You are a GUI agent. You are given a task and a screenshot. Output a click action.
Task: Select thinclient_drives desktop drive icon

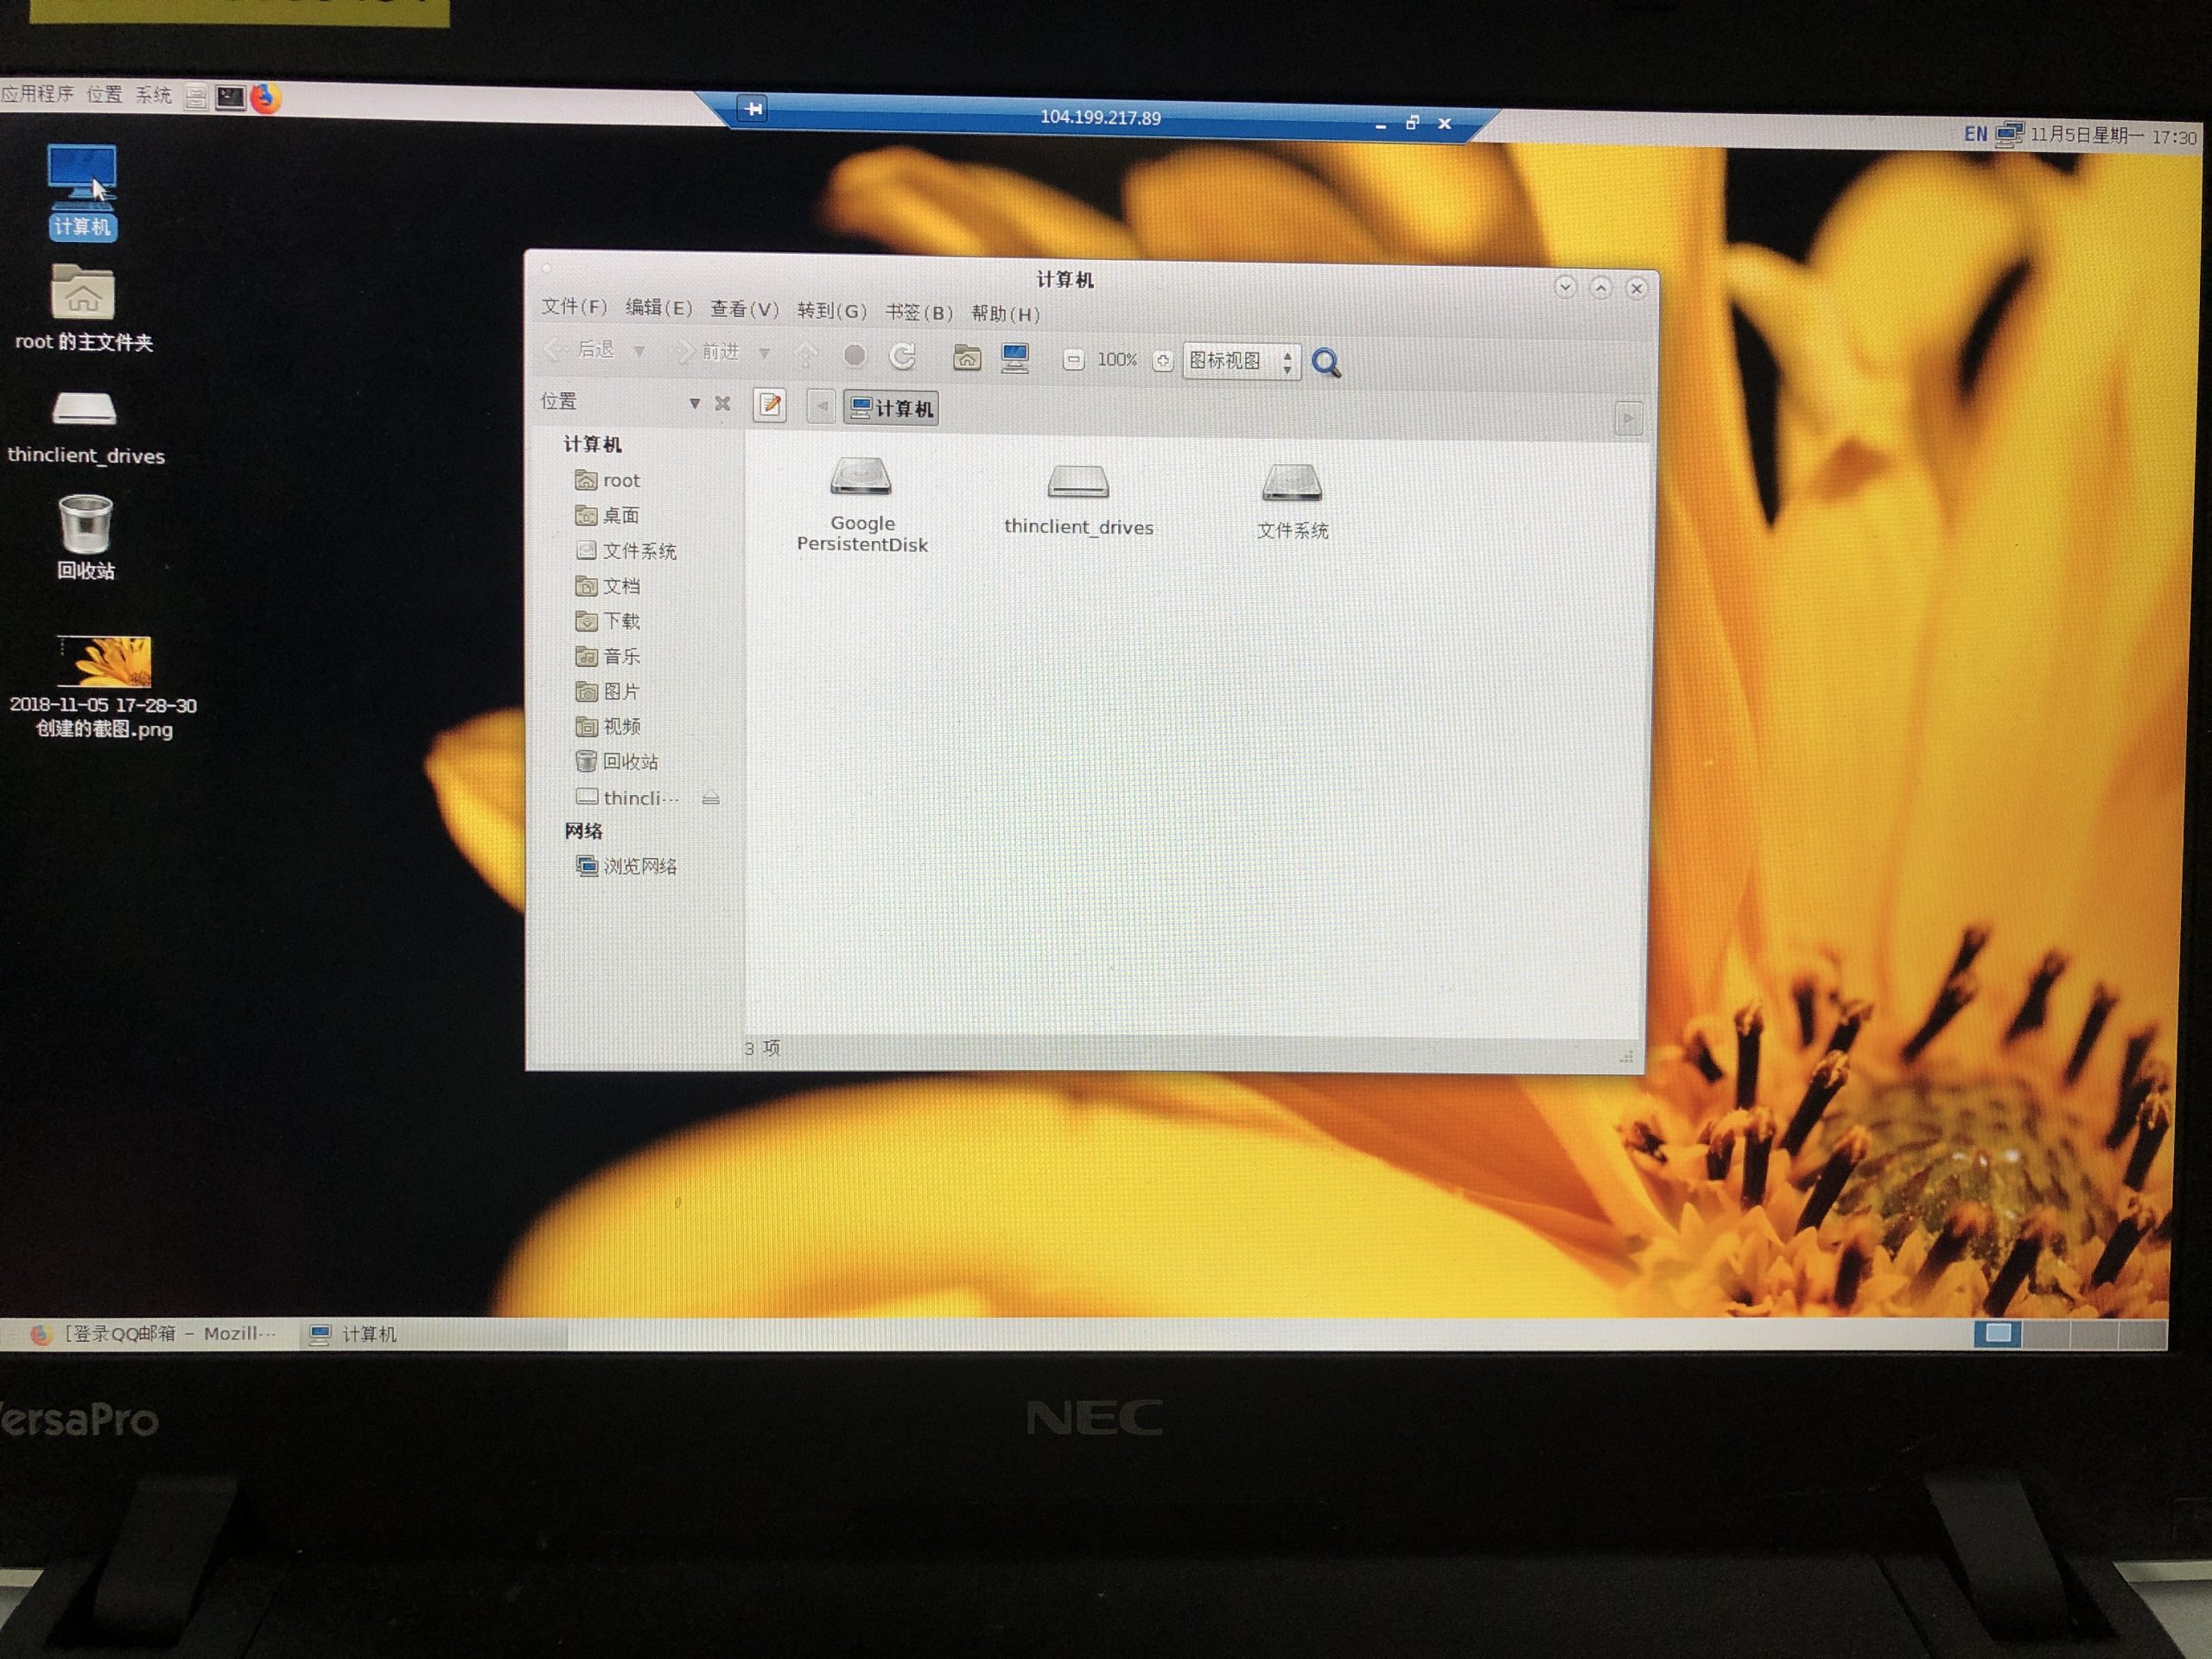point(85,428)
